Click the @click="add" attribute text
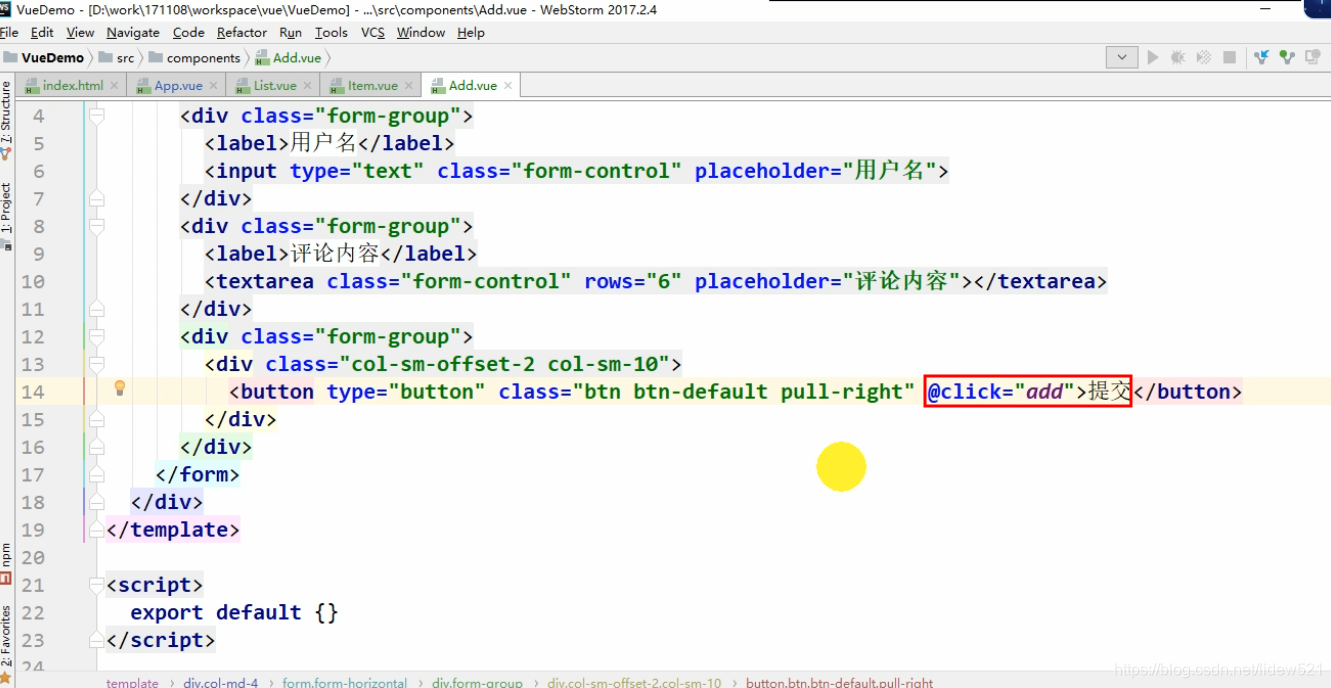 [x=1001, y=392]
